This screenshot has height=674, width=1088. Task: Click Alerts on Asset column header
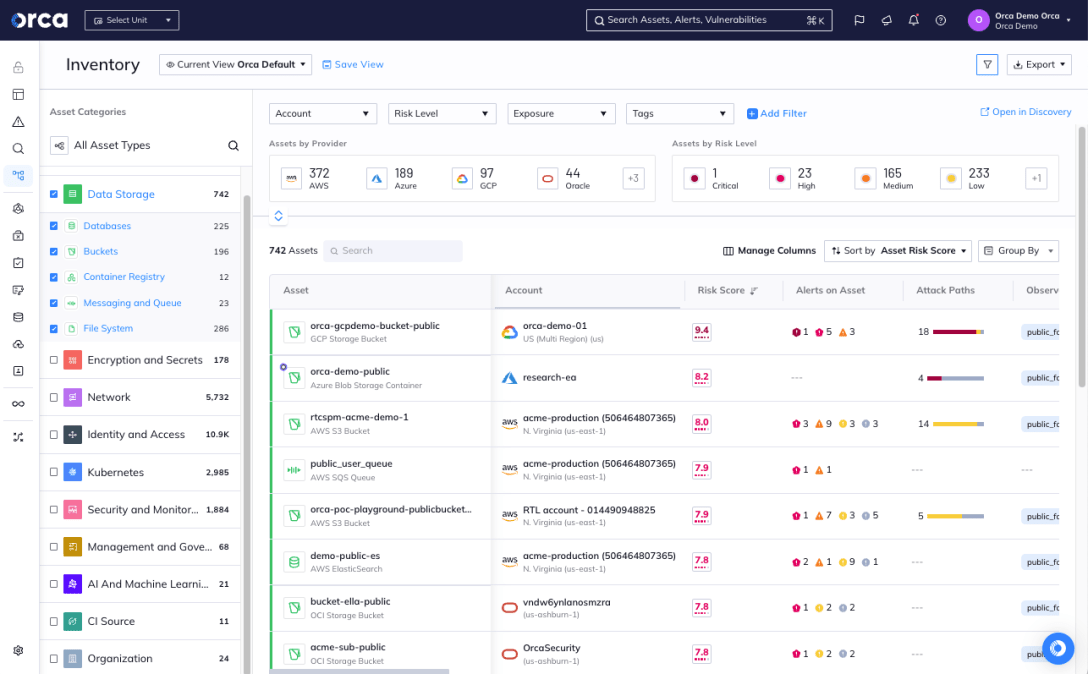pyautogui.click(x=830, y=290)
